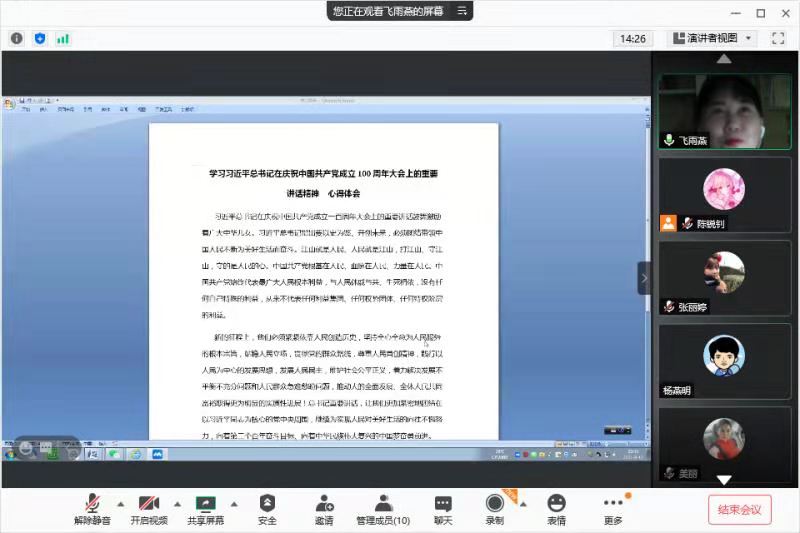Viewport: 800px width, 533px height.
Task: Start sharing with 共享屏幕 icon
Action: point(206,503)
